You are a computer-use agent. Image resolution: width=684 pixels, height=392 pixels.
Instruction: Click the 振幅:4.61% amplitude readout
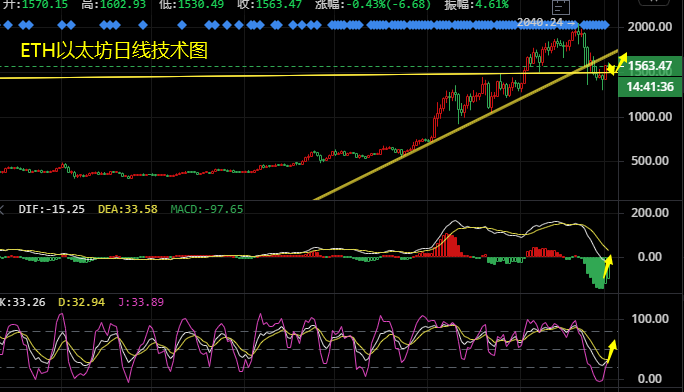click(x=476, y=5)
